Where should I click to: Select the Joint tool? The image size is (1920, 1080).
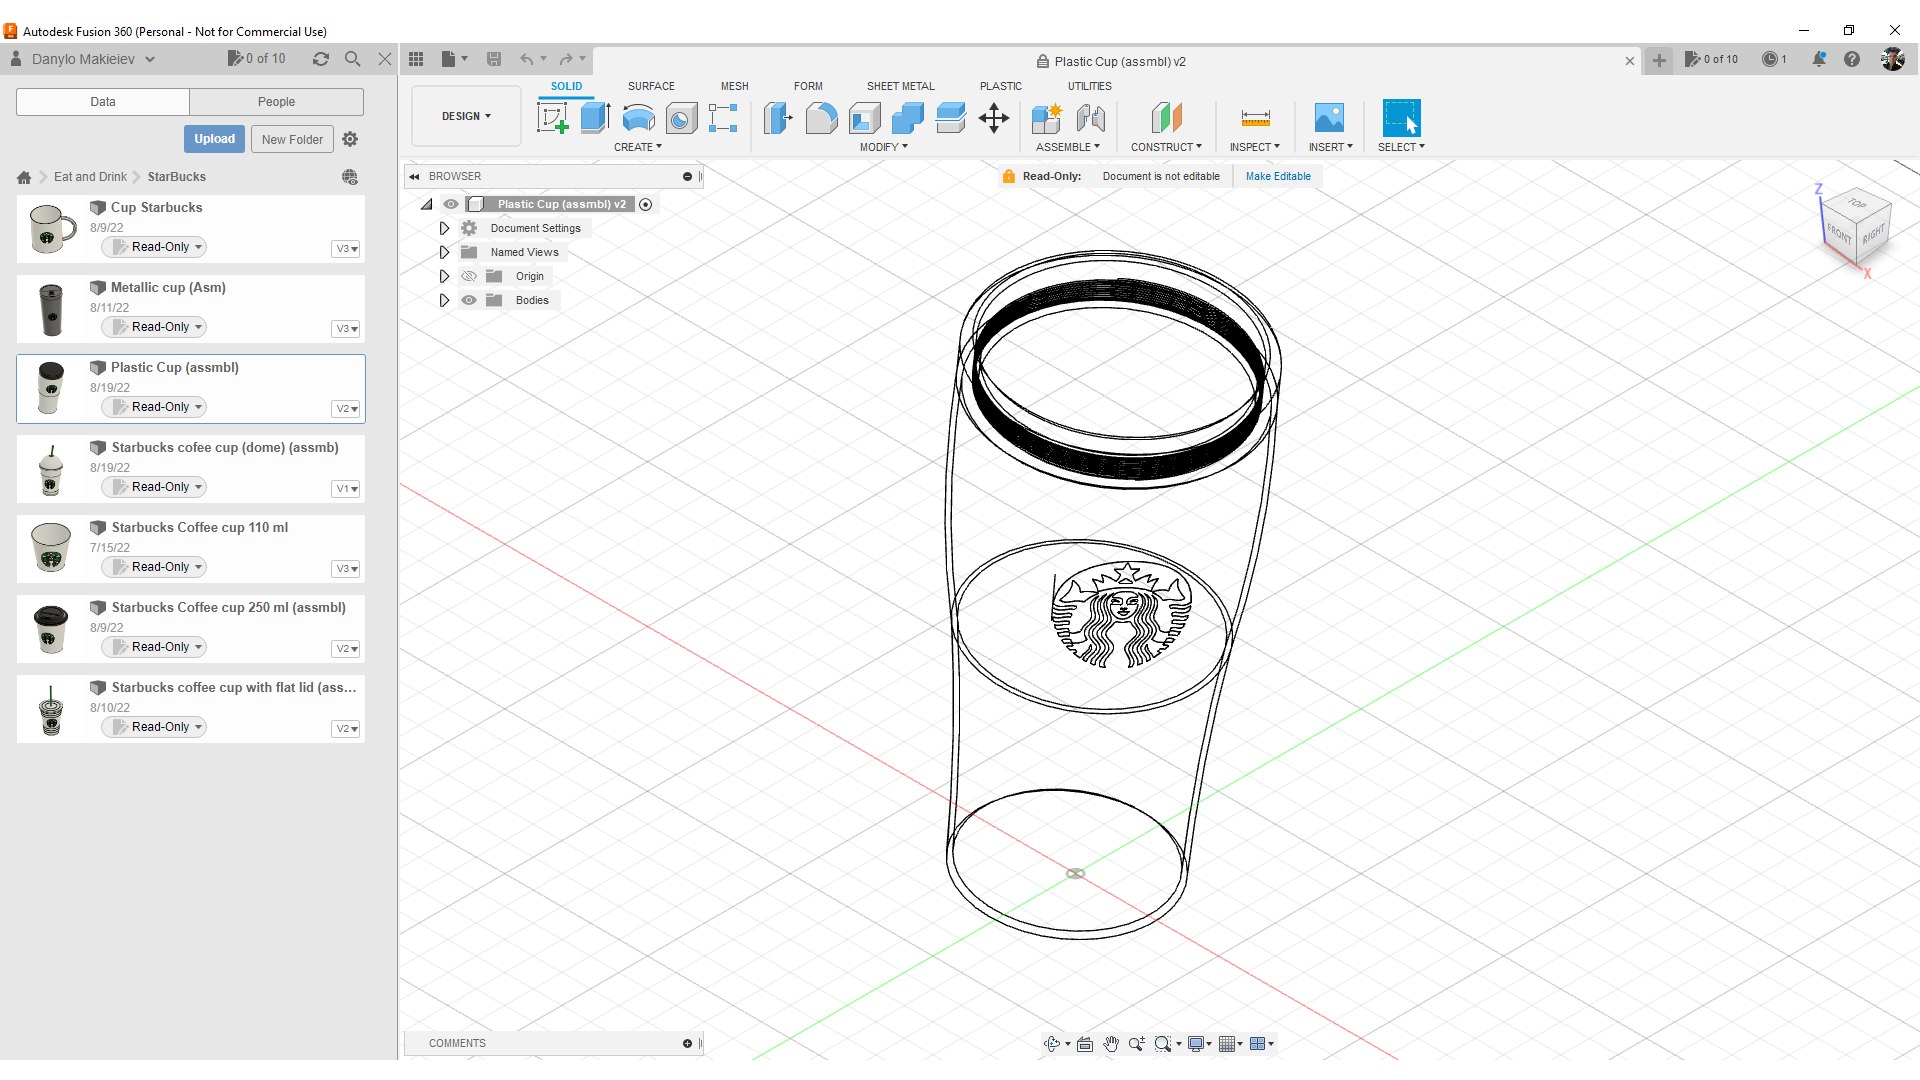pyautogui.click(x=1090, y=118)
